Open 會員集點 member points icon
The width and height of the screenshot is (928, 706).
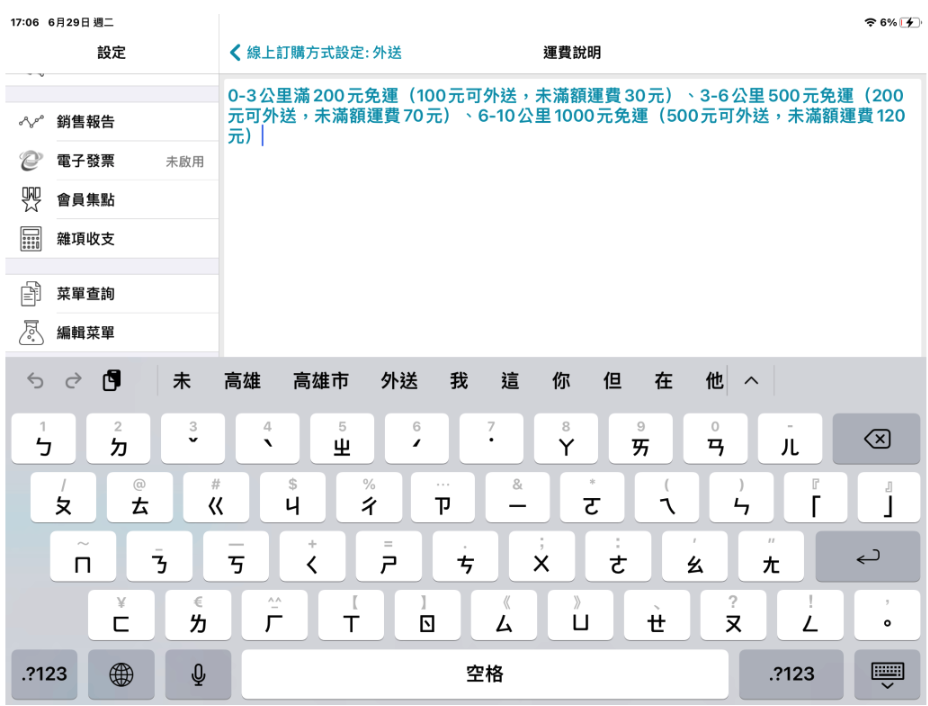31,200
